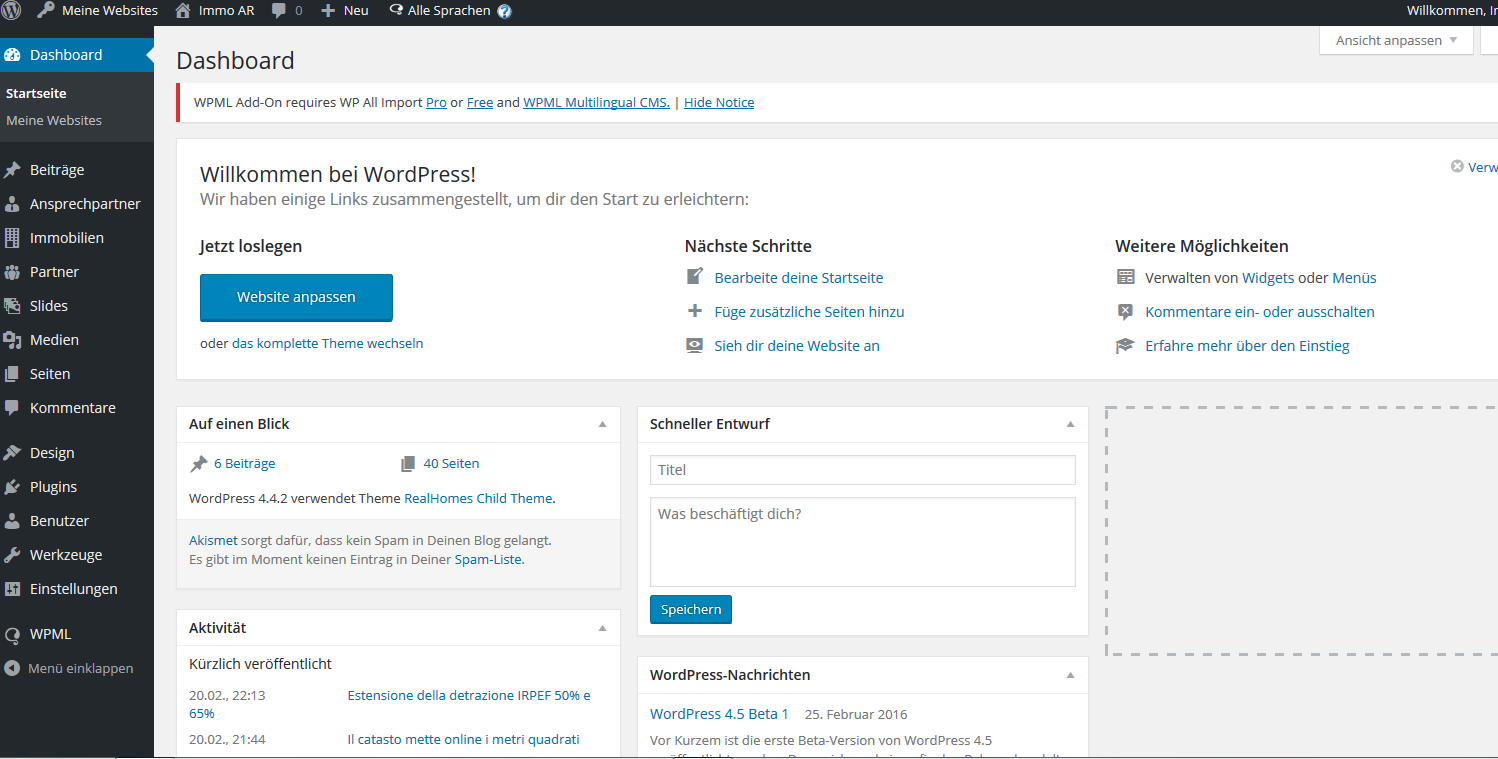Screen dimensions: 1498x759
Task: Collapse the Schneller Entwurf widget
Action: [x=1070, y=424]
